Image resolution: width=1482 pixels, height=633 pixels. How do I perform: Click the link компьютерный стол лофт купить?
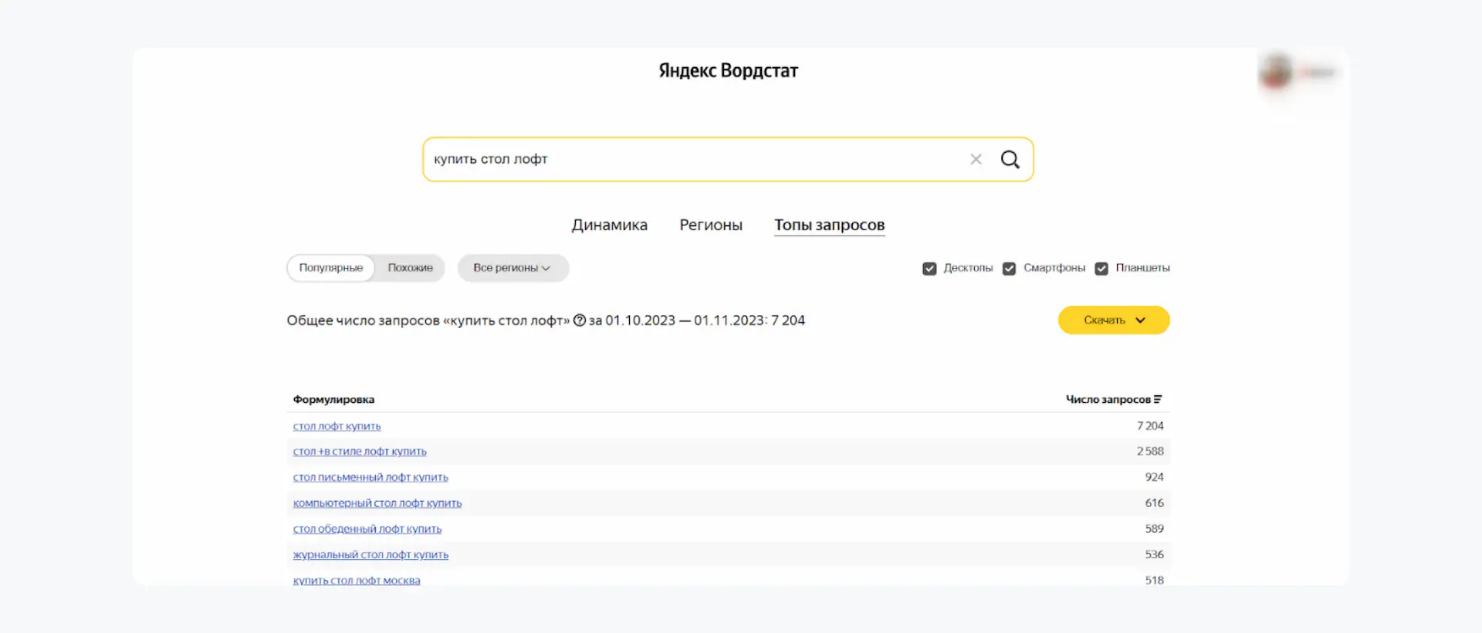[x=376, y=503]
